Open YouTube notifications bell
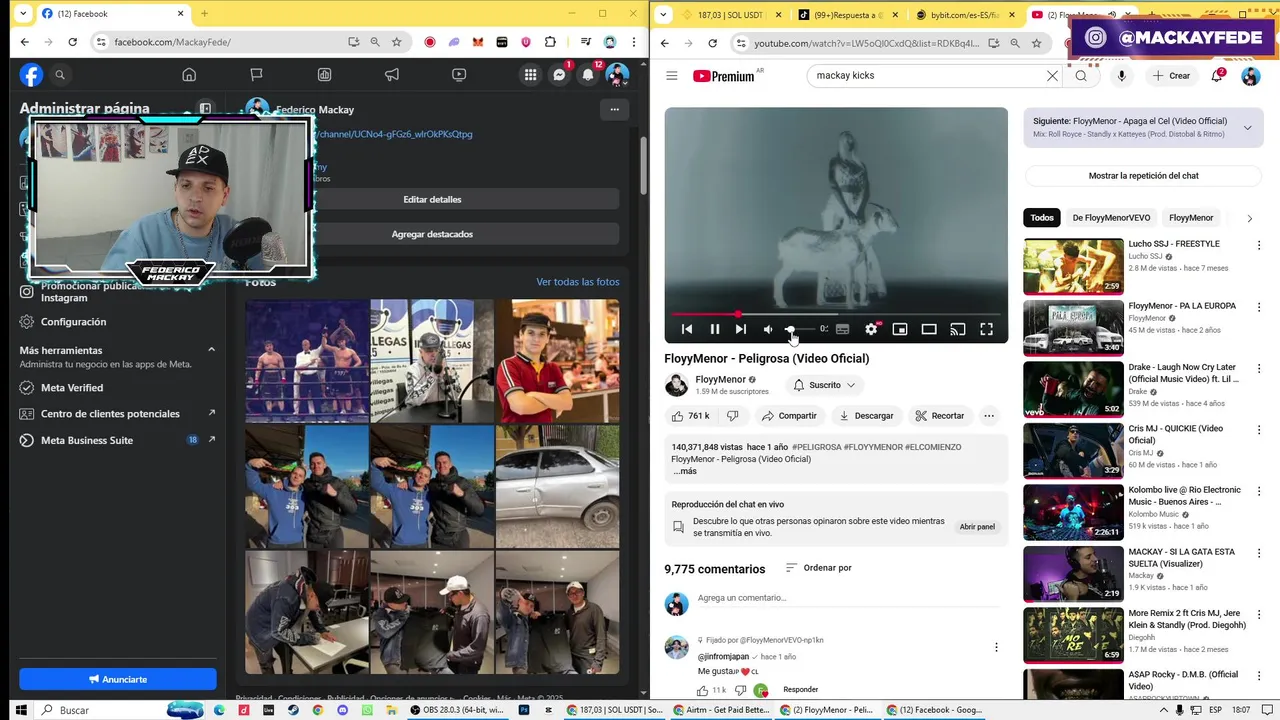 pos(1218,76)
